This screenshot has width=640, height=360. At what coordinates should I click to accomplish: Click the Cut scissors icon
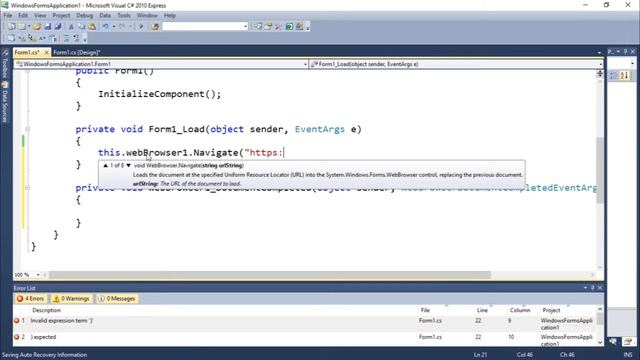click(71, 27)
